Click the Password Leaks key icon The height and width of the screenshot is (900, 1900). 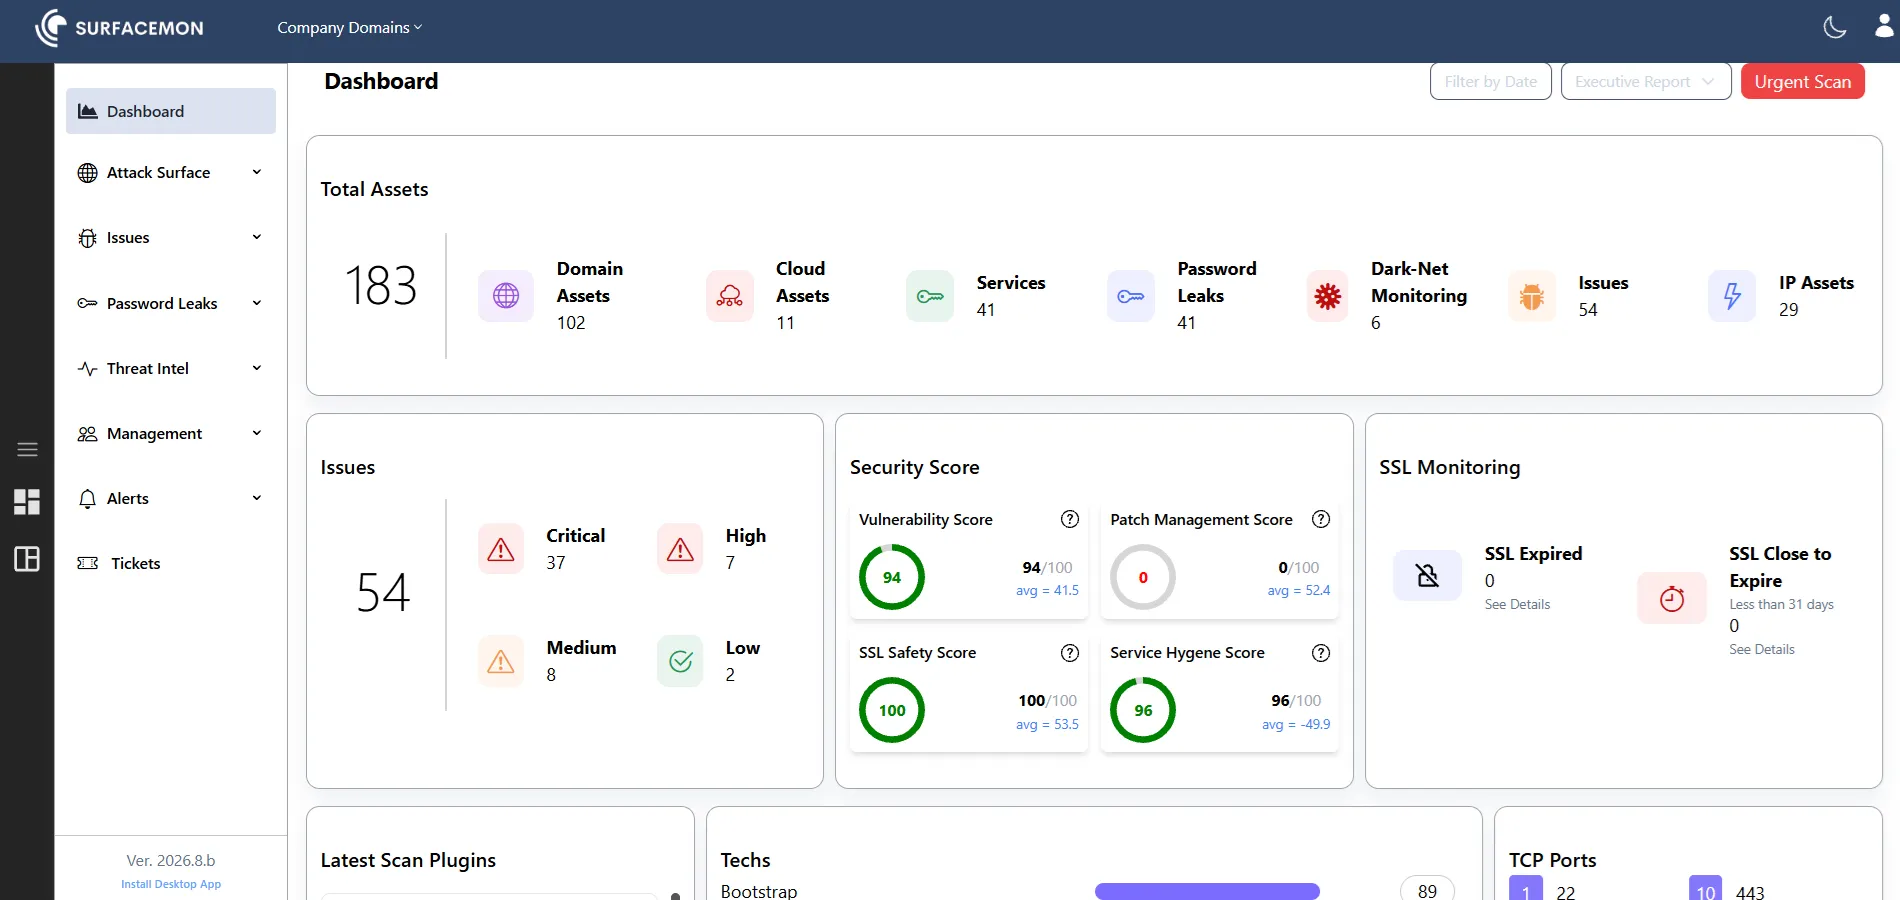(1131, 296)
